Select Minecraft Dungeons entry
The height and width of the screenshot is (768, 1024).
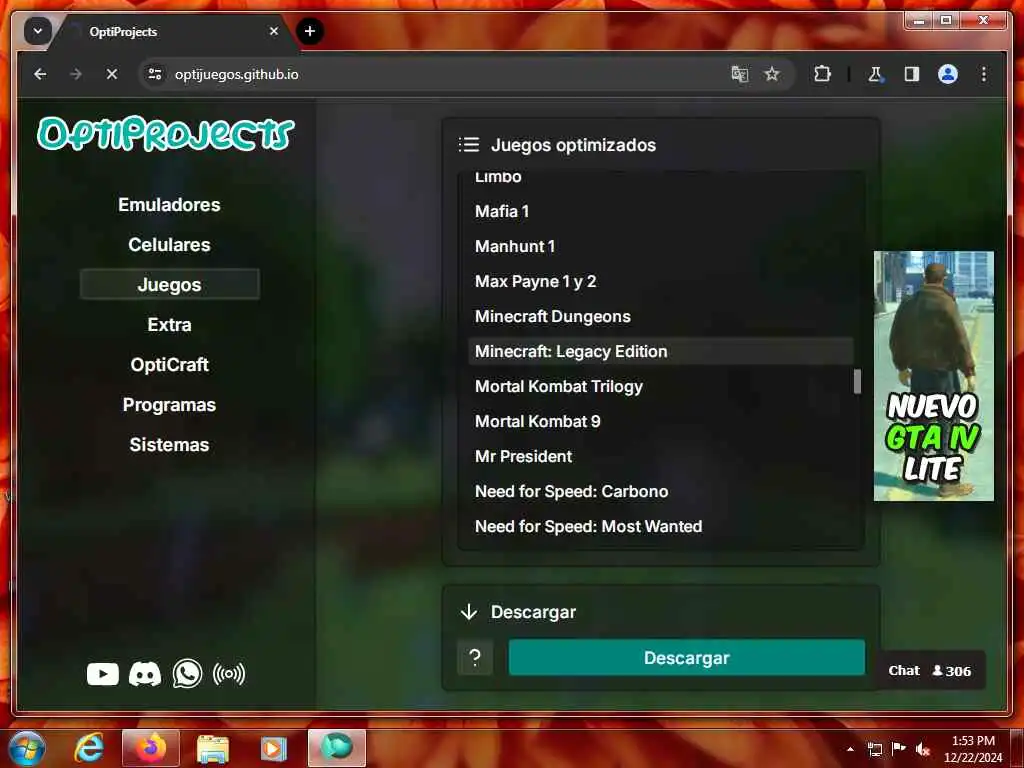pyautogui.click(x=660, y=316)
